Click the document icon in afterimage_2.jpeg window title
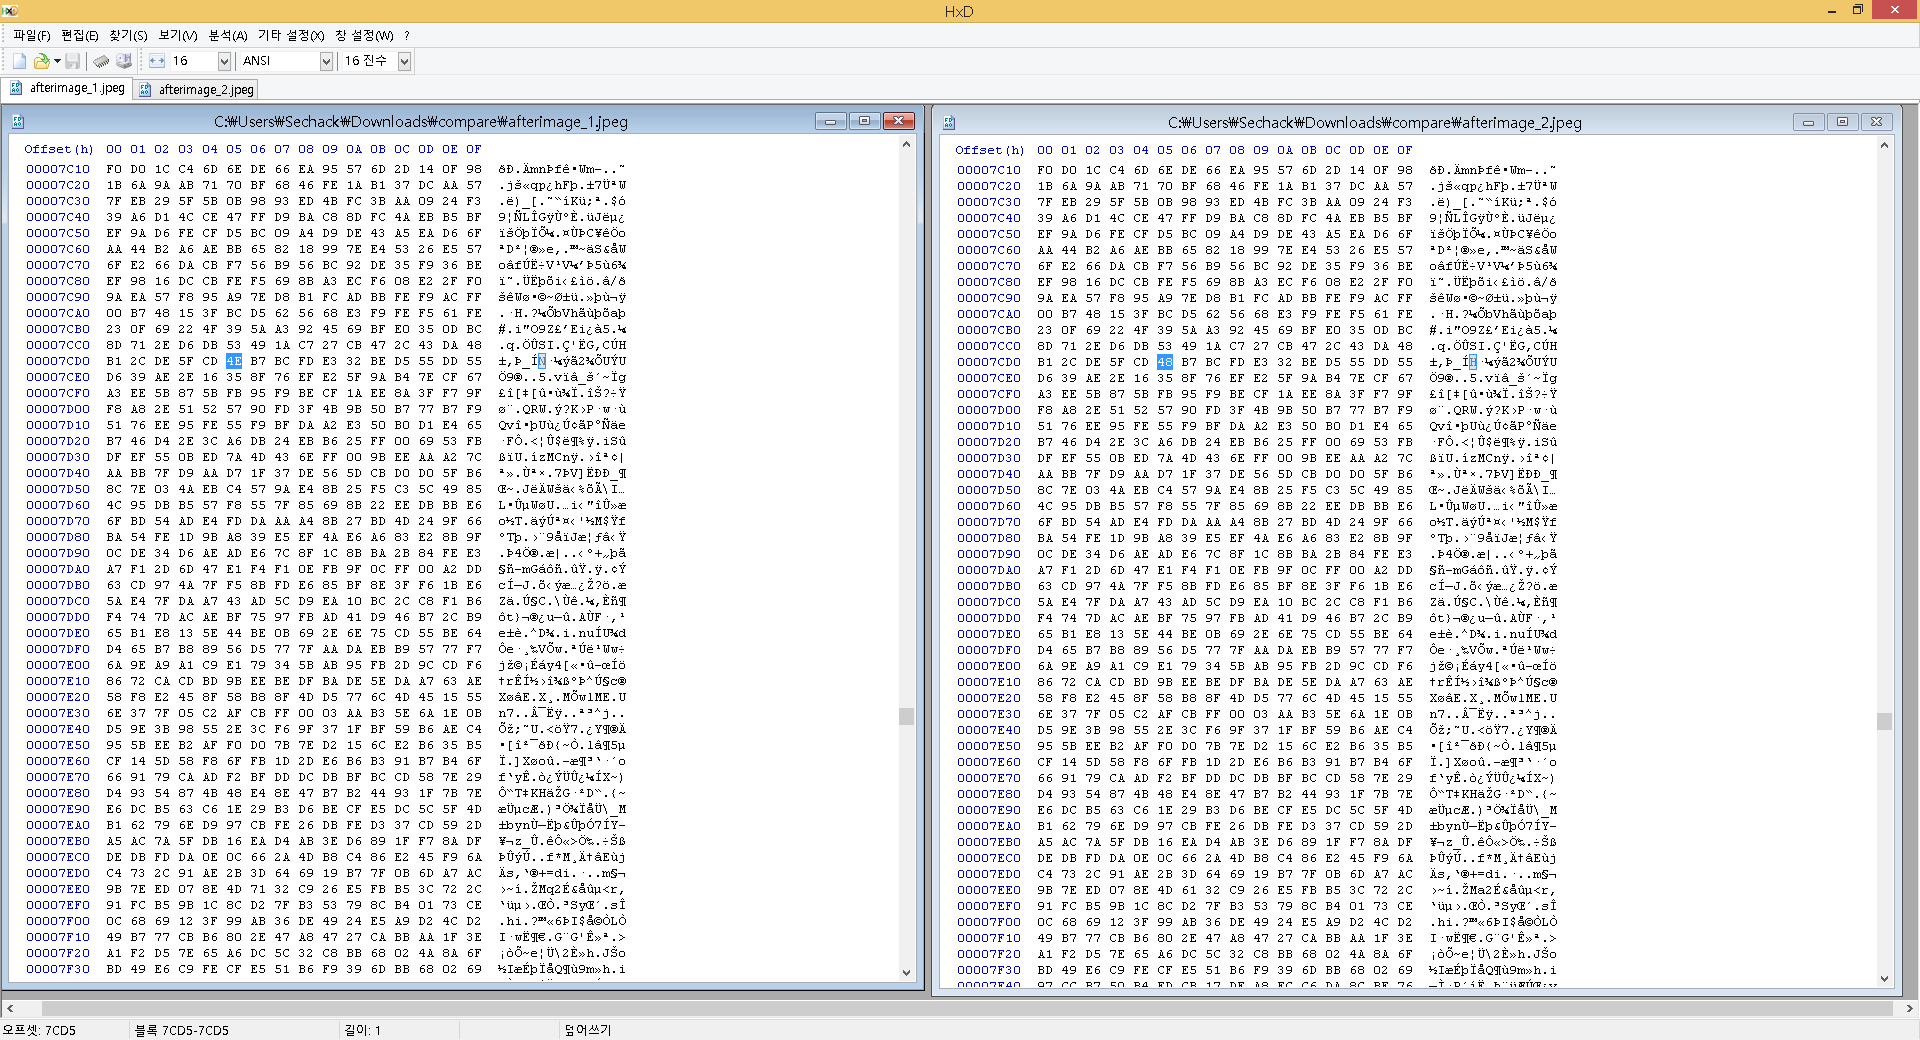This screenshot has height=1040, width=1920. pyautogui.click(x=949, y=122)
